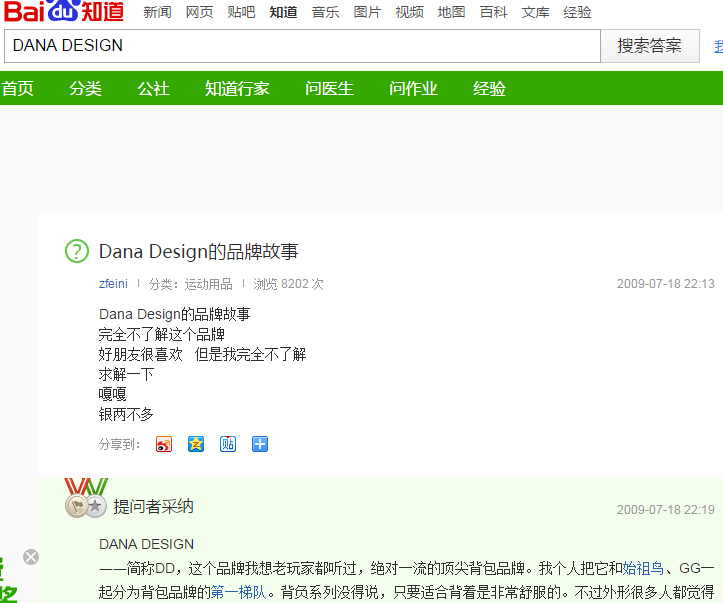Open 分类 tab in green bar
The height and width of the screenshot is (603, 723).
pos(85,88)
